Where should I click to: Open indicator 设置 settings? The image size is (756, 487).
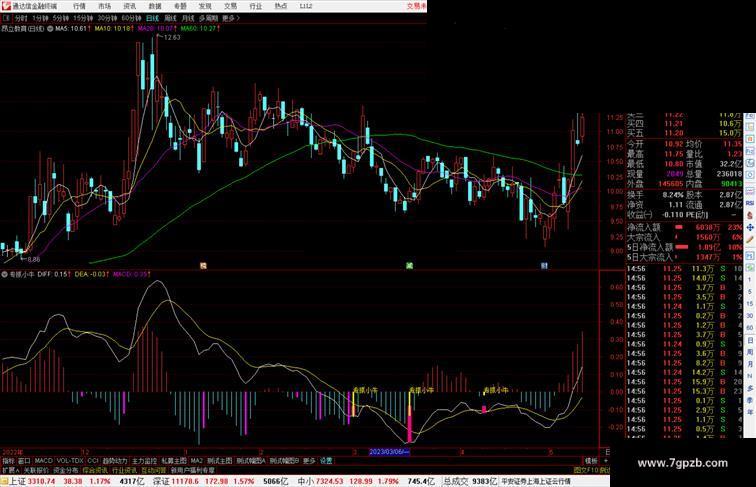click(326, 461)
